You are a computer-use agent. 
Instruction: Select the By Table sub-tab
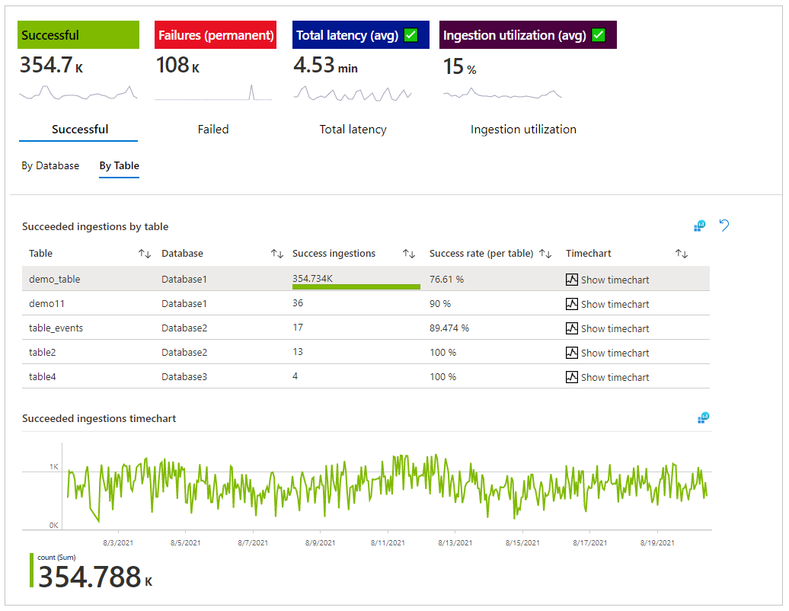point(119,166)
